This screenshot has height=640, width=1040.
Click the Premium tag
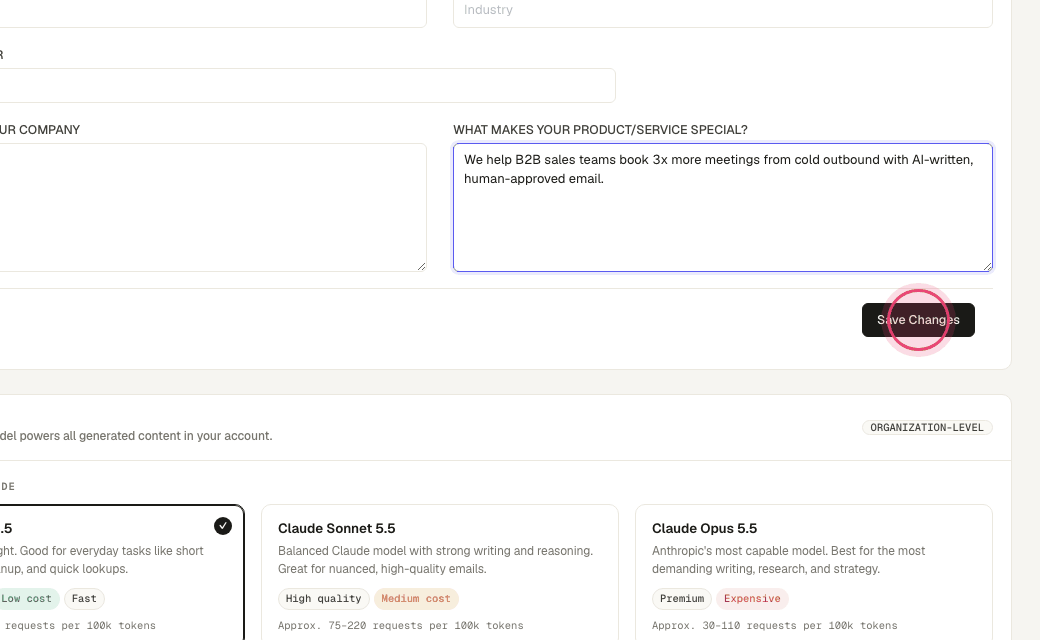point(682,599)
